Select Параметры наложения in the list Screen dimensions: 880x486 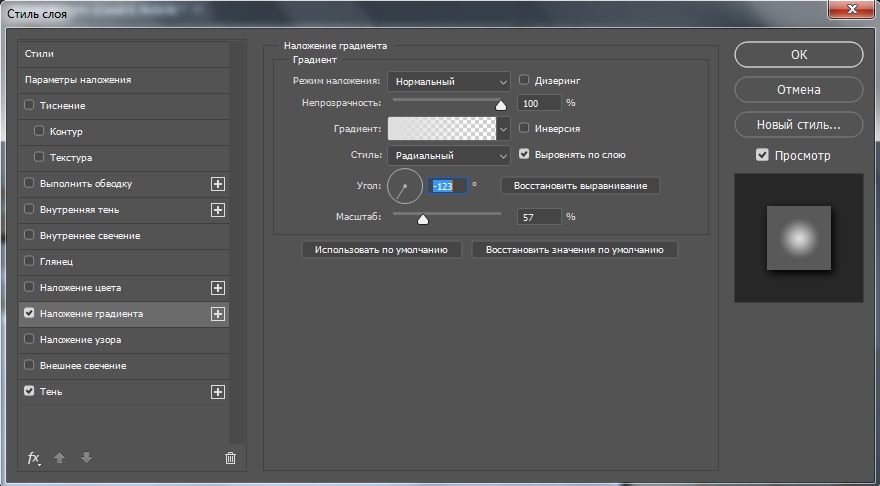click(x=123, y=80)
